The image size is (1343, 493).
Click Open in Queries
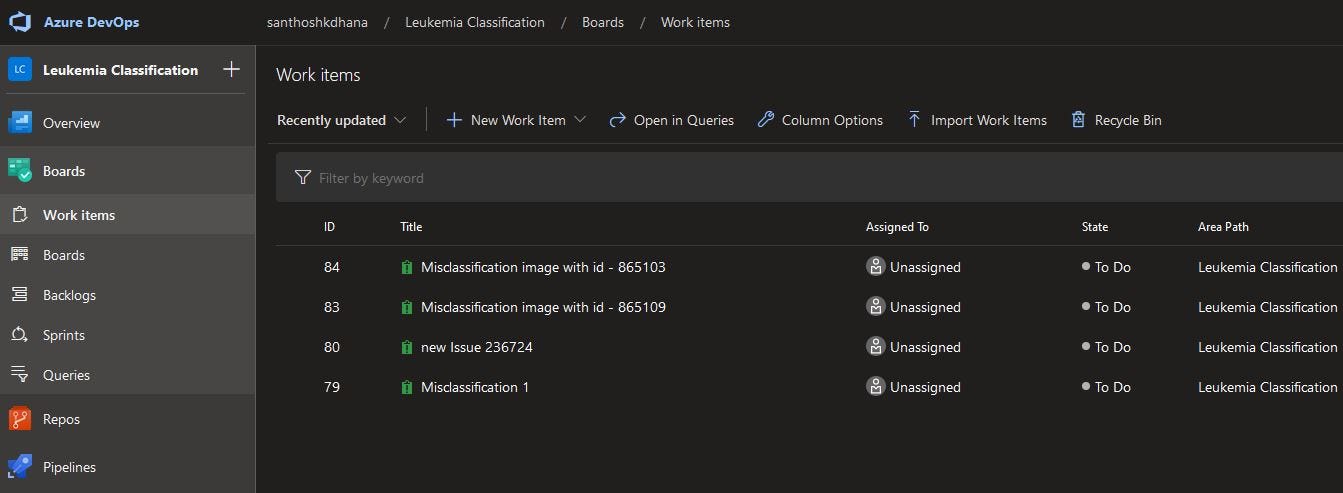671,120
